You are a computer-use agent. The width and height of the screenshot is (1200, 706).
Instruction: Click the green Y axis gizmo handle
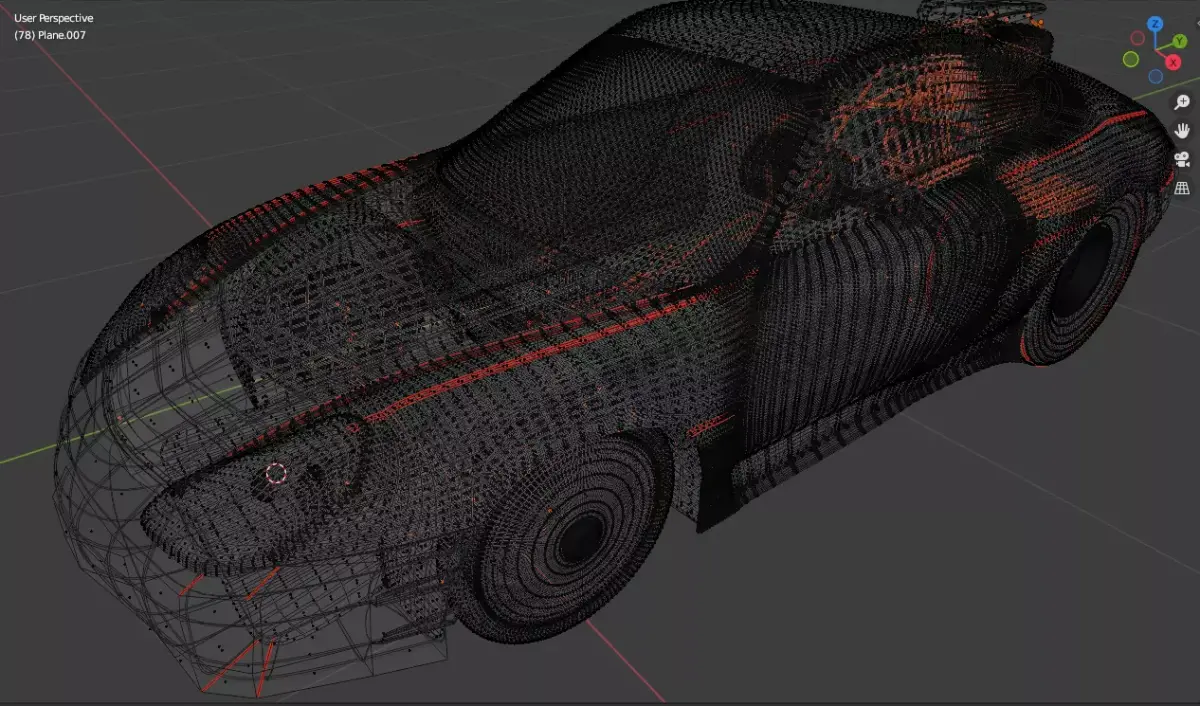(1179, 42)
